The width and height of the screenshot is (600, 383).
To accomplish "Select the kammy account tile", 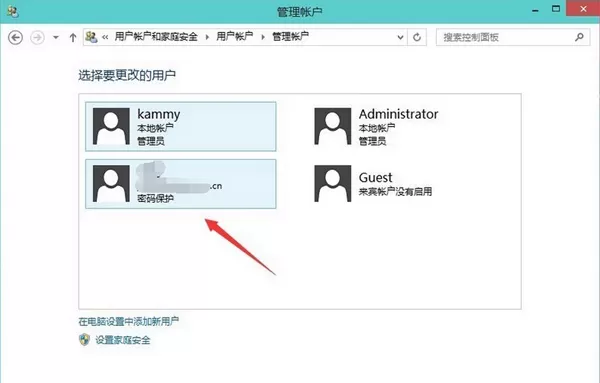I will (x=181, y=126).
